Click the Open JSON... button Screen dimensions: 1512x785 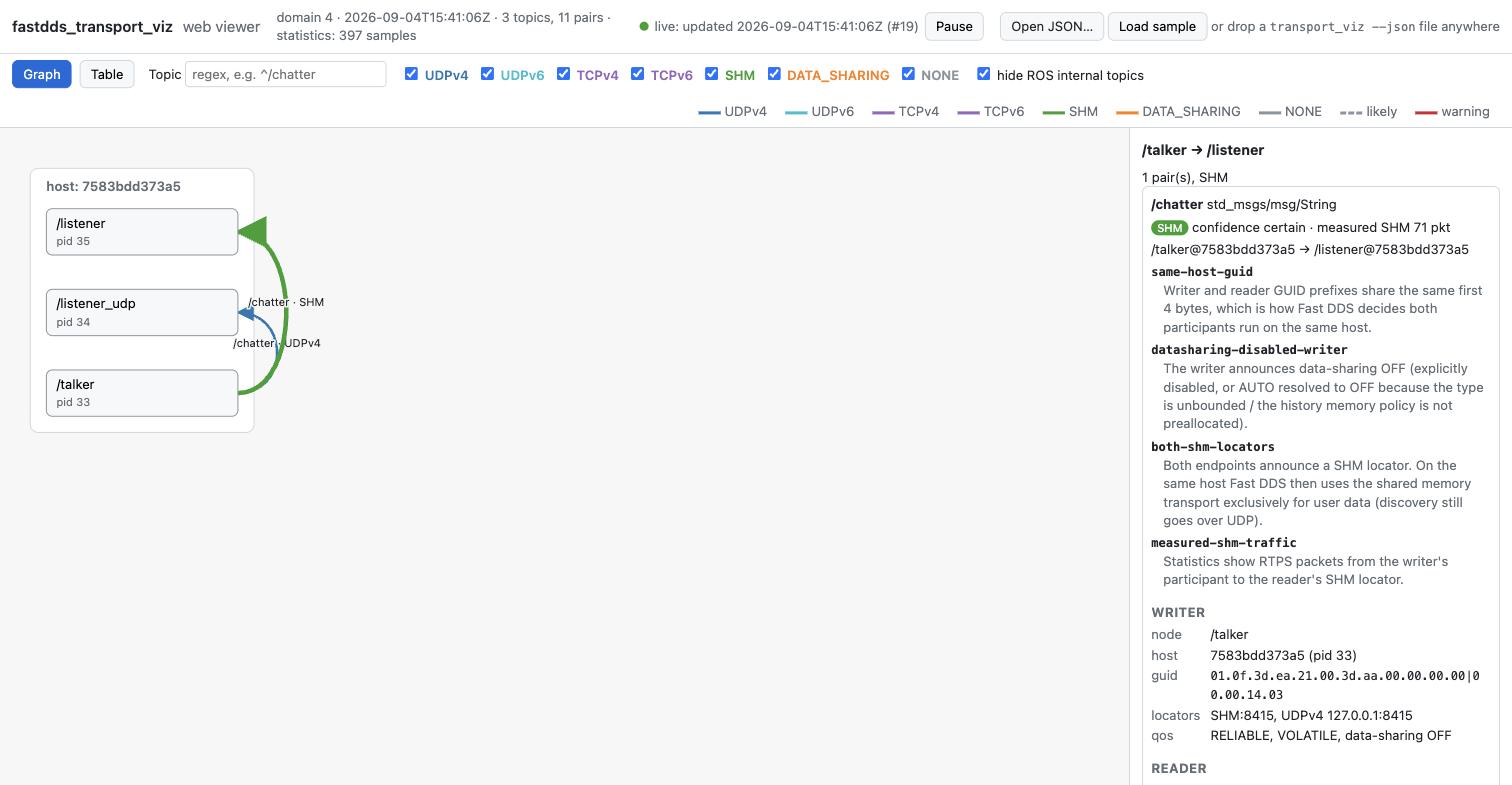click(1052, 26)
